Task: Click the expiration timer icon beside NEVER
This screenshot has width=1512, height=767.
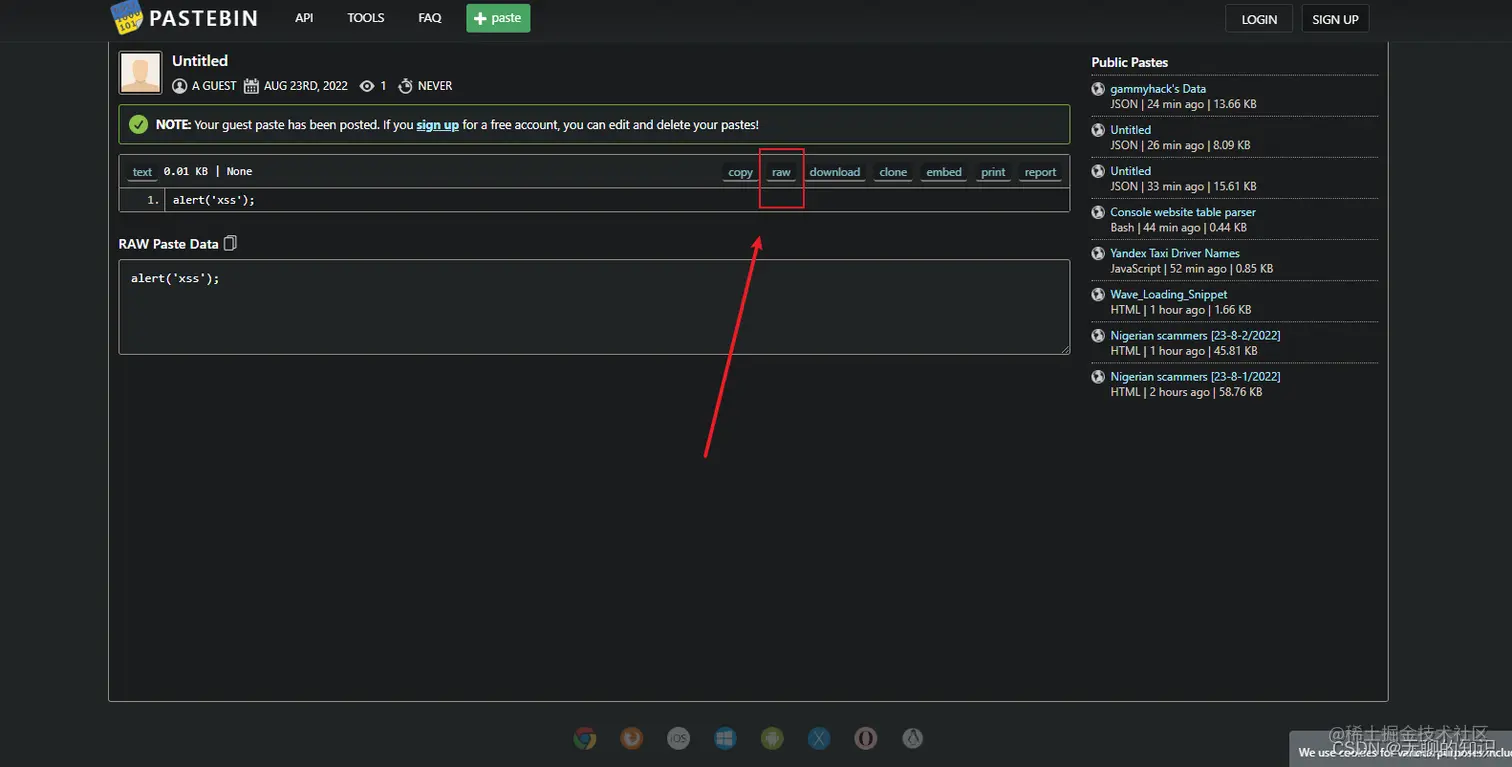Action: [405, 86]
